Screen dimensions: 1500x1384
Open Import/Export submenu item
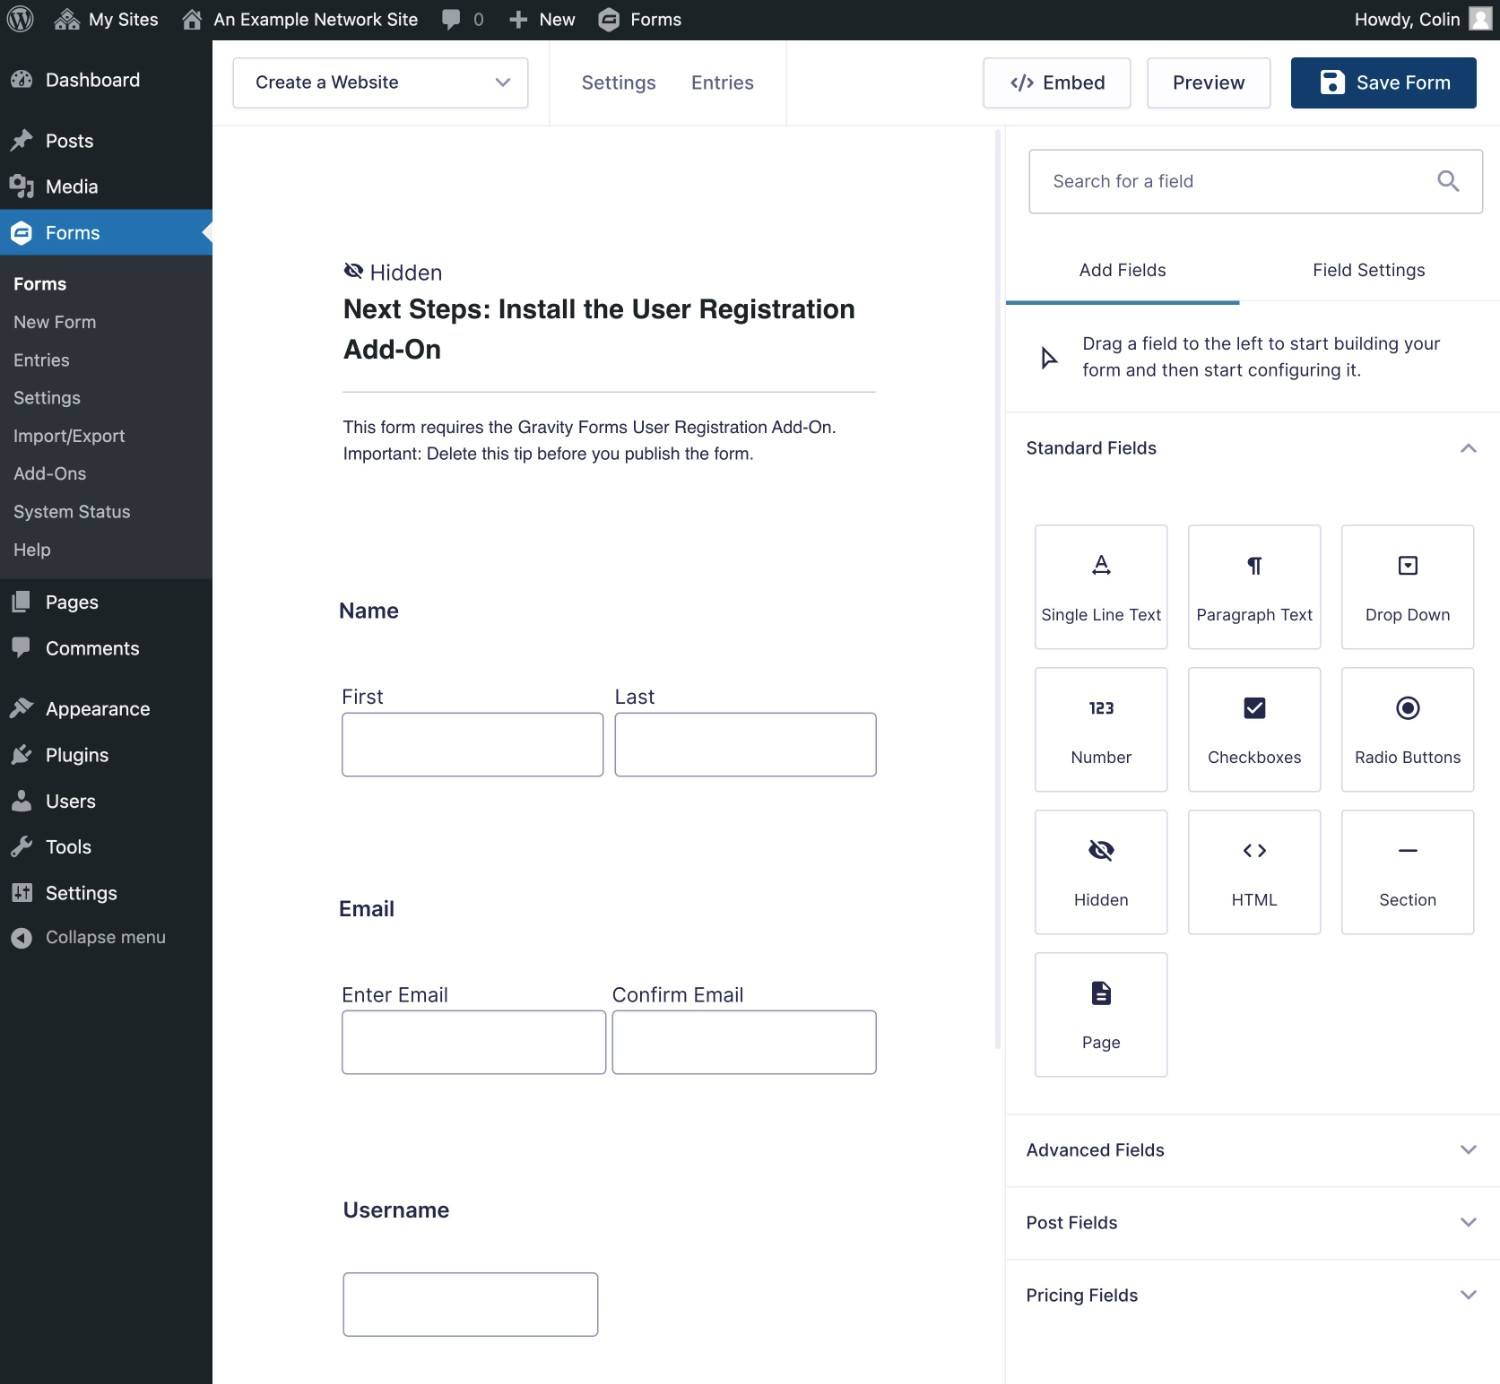click(x=69, y=436)
